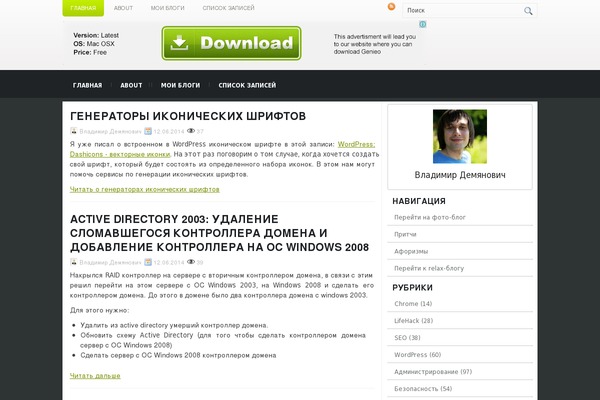Click views eye icon under Active Directory post

pos(191,262)
